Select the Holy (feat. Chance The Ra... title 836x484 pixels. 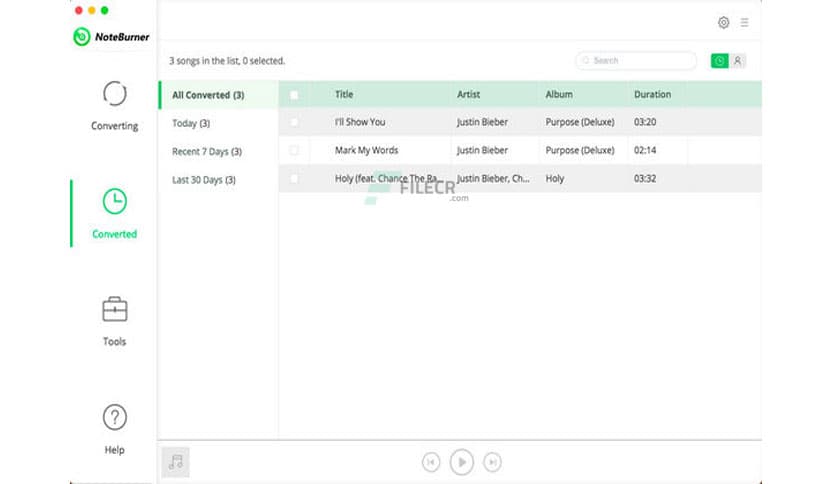click(386, 179)
